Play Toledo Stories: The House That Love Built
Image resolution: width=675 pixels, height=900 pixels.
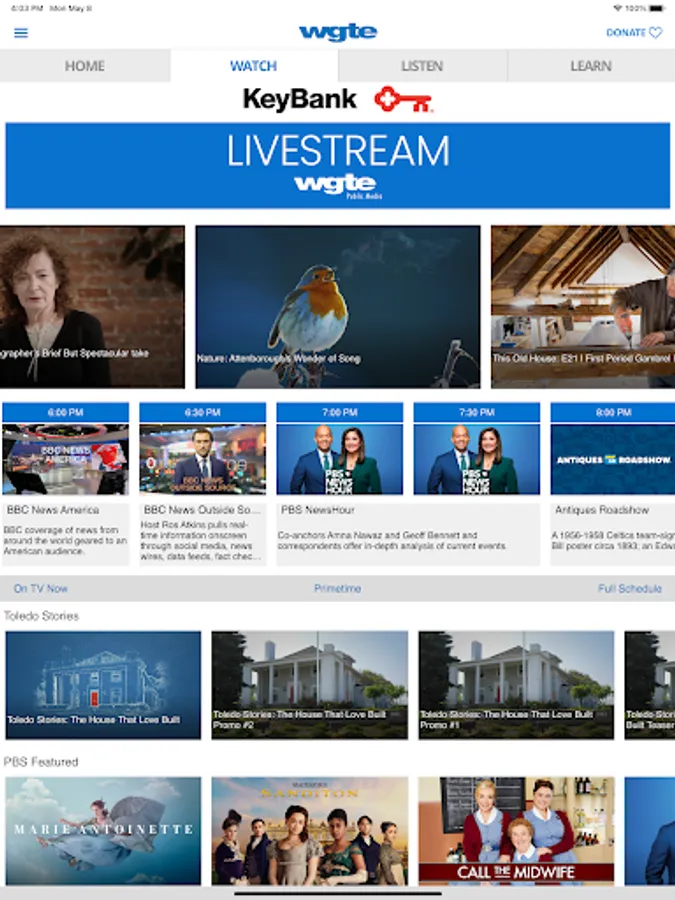pyautogui.click(x=103, y=685)
